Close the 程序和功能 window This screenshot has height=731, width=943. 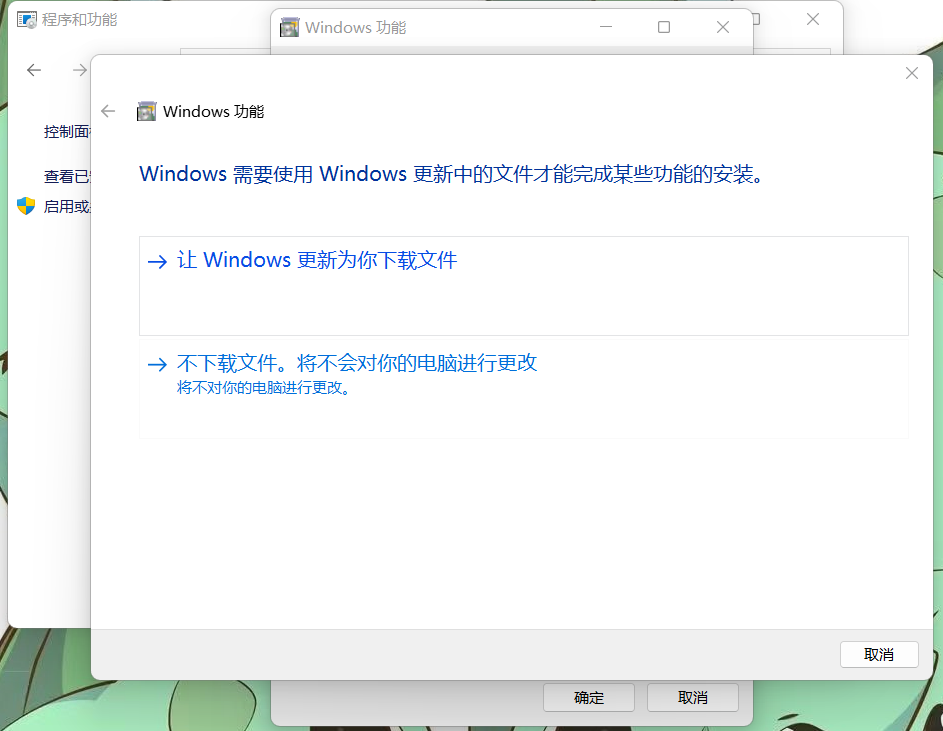(813, 20)
